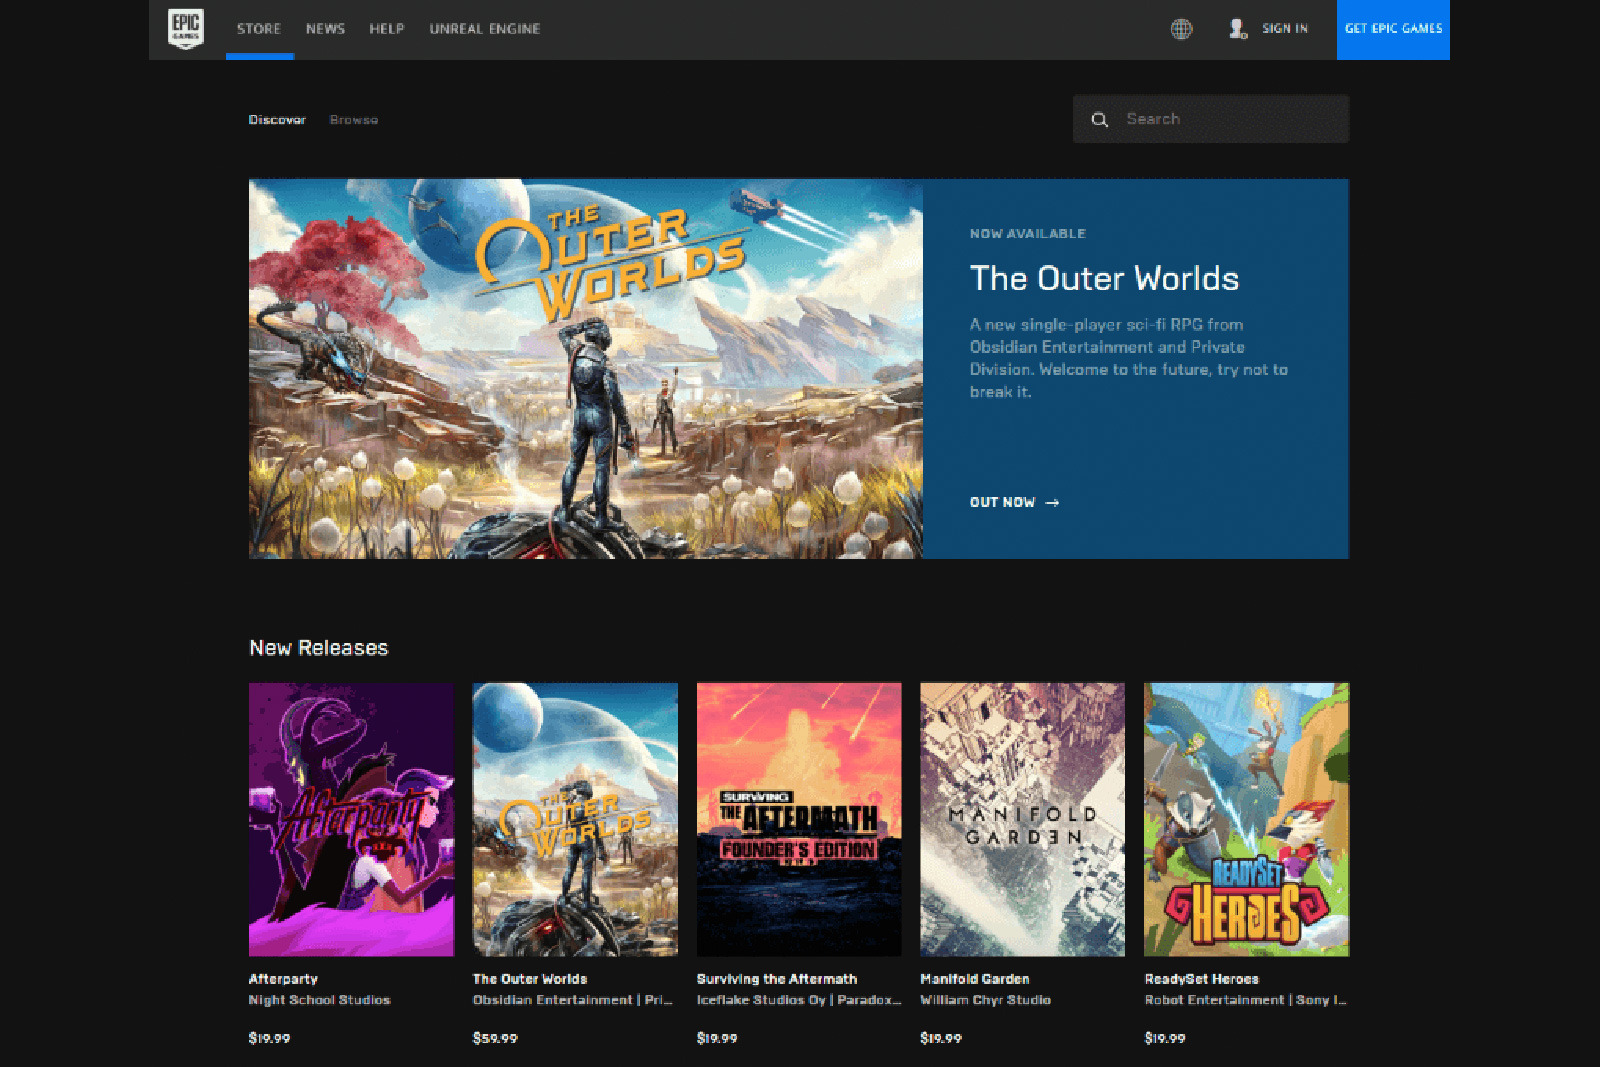Switch to the Browse tab

[x=354, y=120]
